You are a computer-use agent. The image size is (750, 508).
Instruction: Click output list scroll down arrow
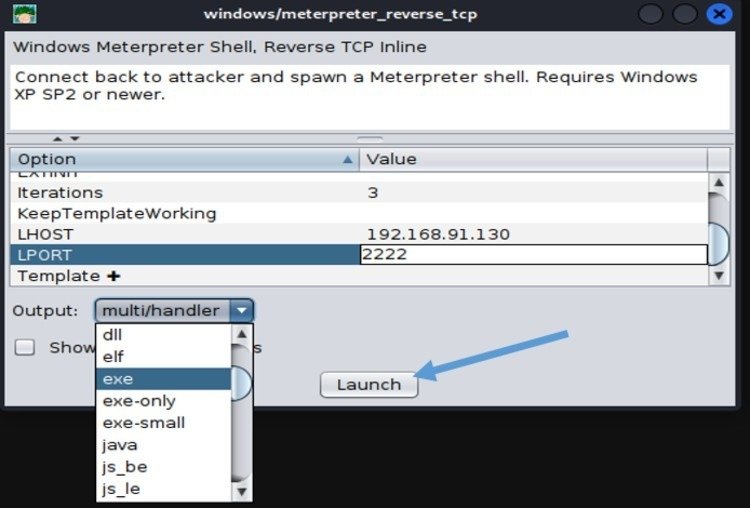pos(242,491)
